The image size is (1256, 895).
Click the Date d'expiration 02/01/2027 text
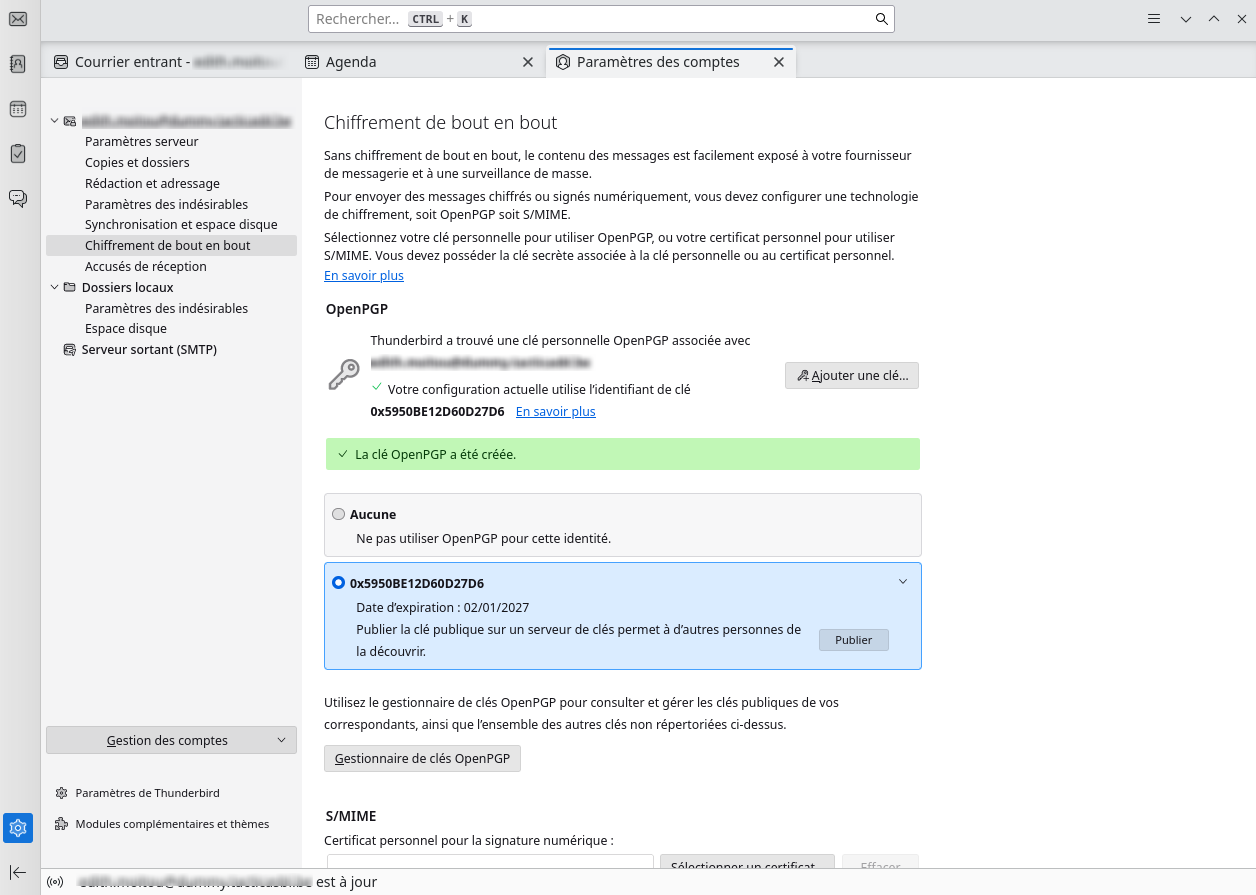click(x=443, y=607)
